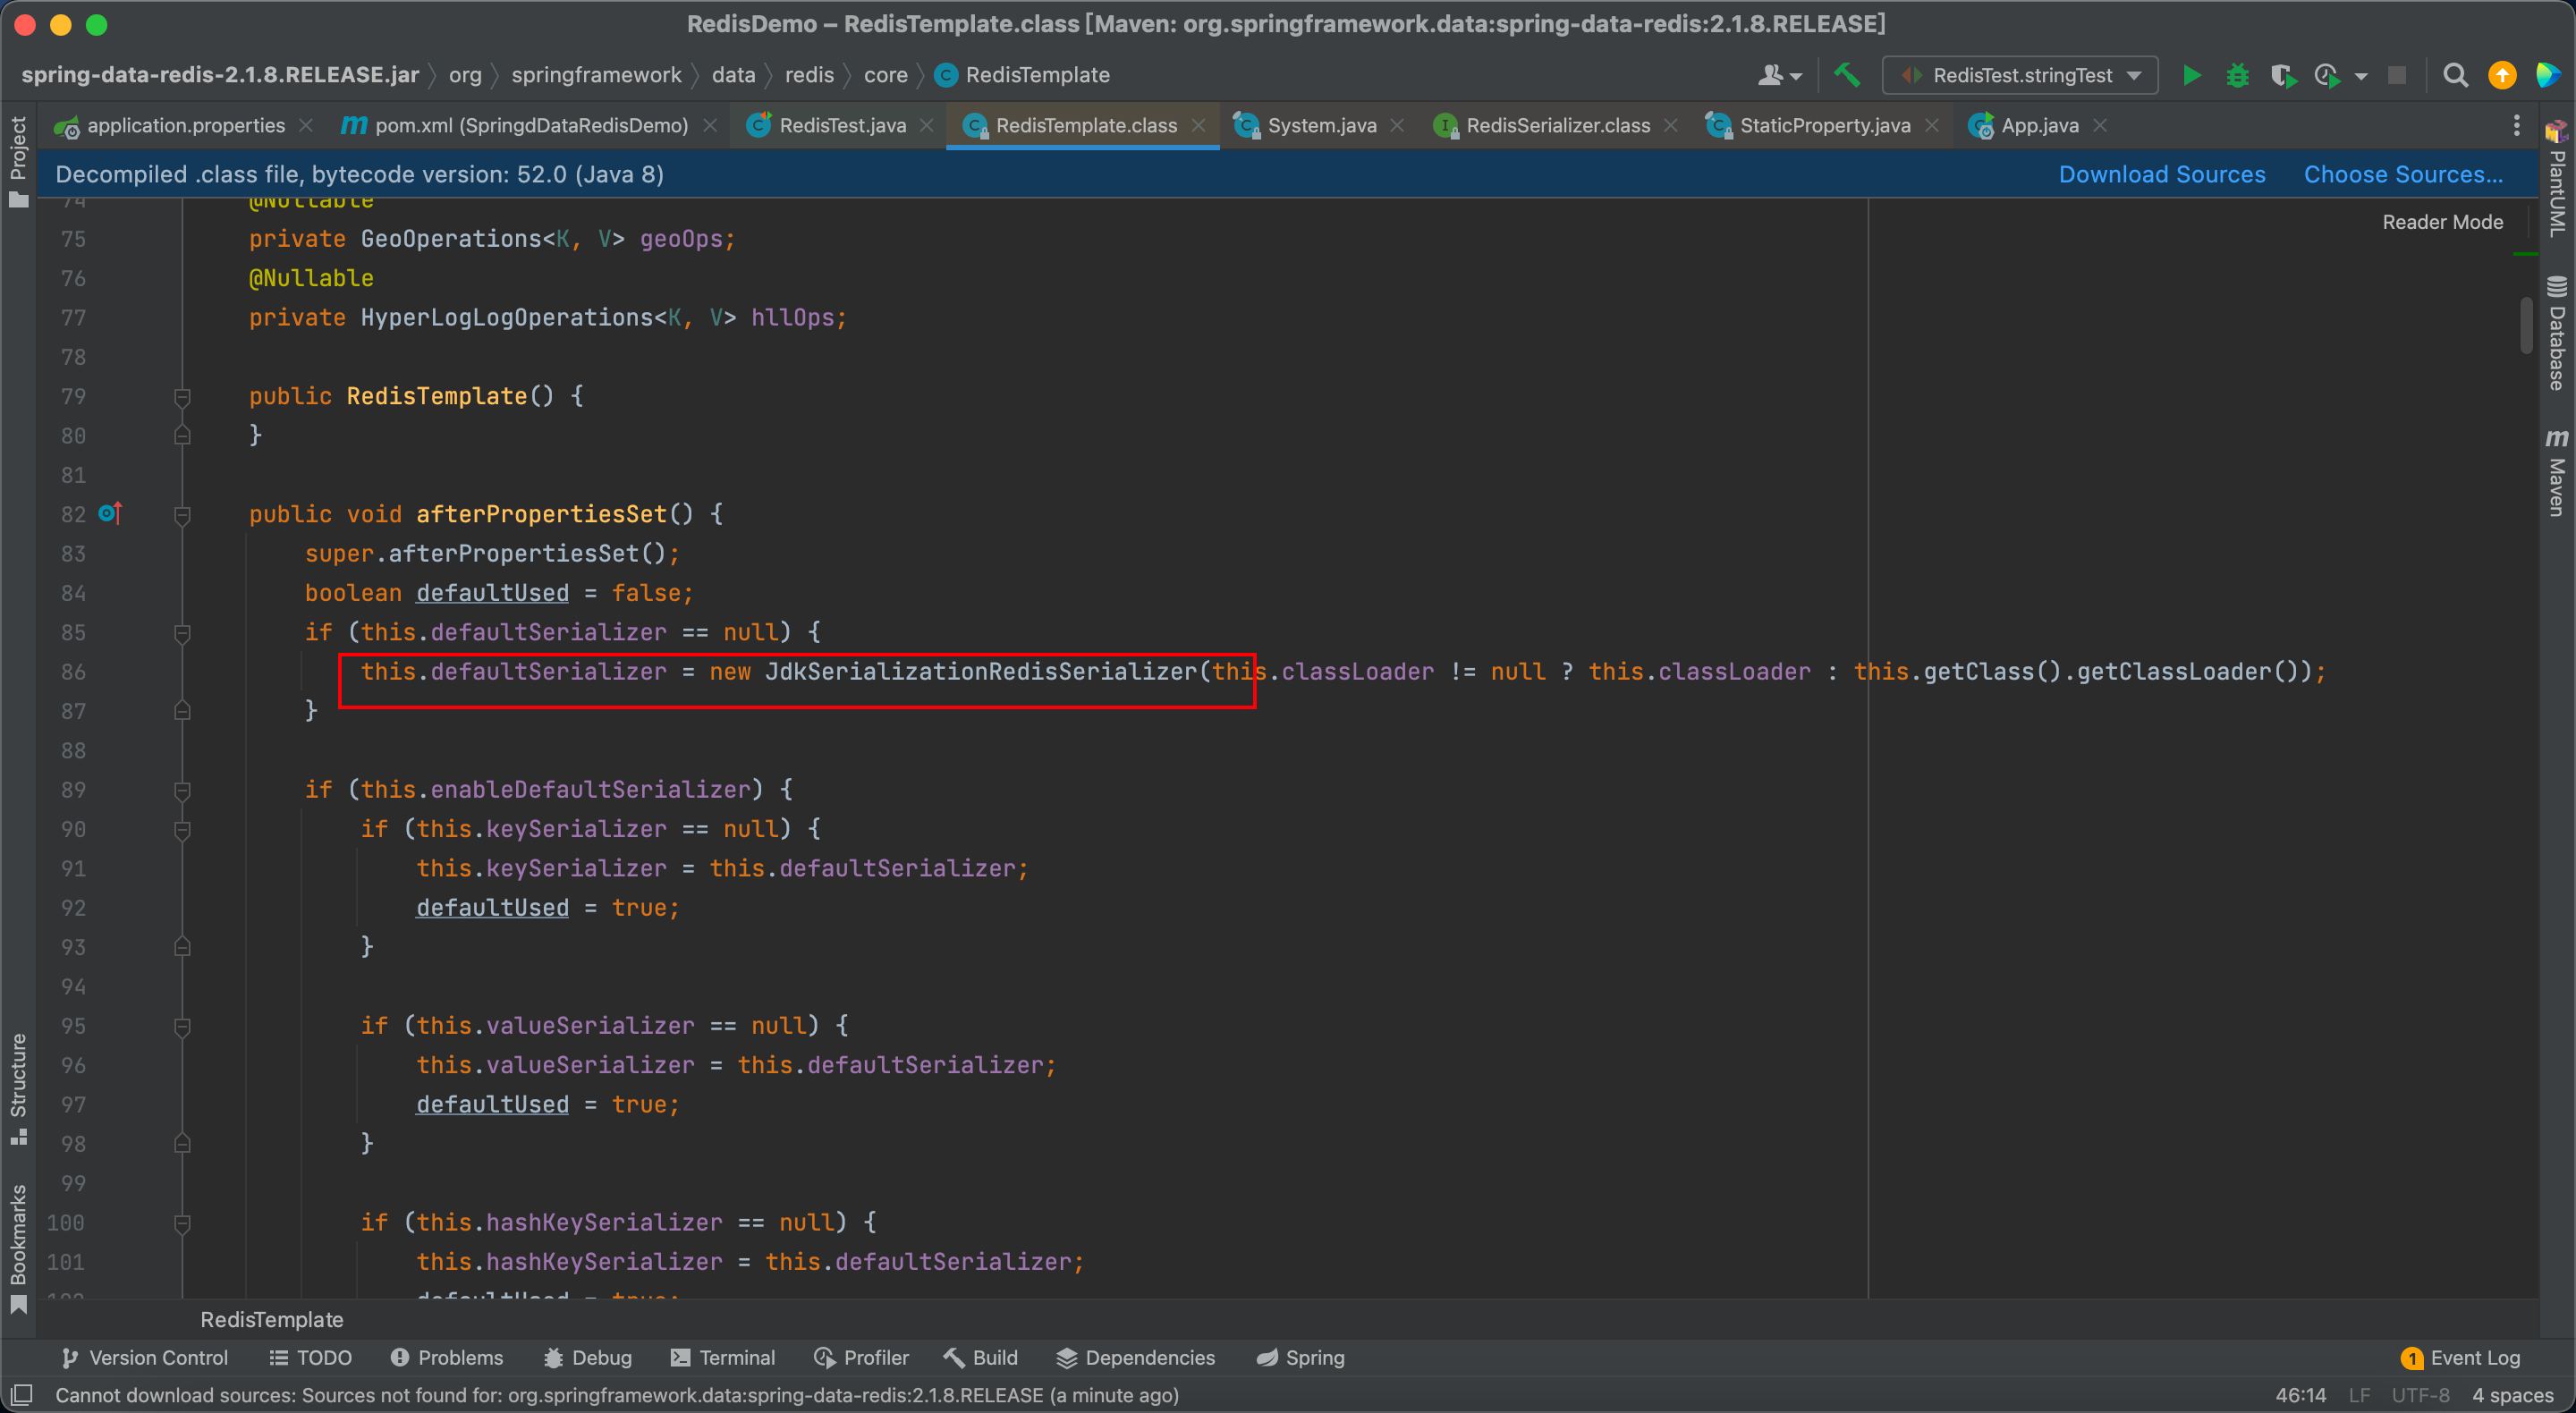Image resolution: width=2576 pixels, height=1413 pixels.
Task: Open the TODO tool window
Action: pyautogui.click(x=311, y=1358)
